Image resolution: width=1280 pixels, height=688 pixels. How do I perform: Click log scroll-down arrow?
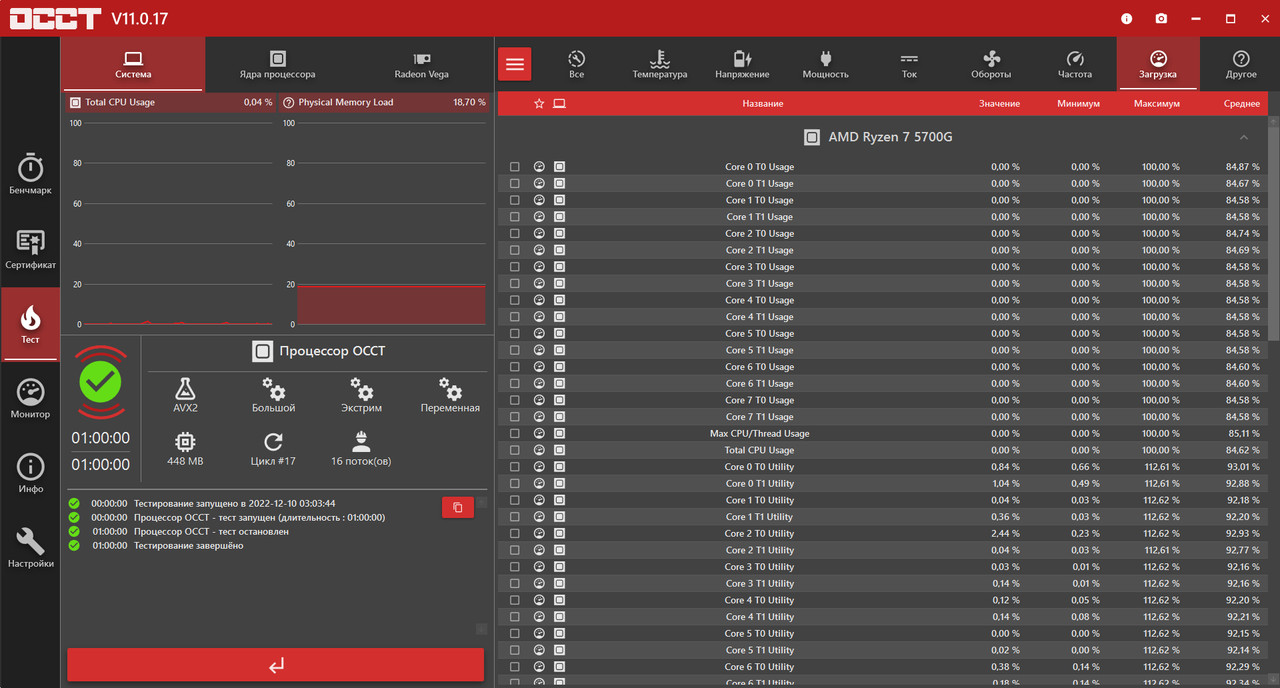coord(481,629)
